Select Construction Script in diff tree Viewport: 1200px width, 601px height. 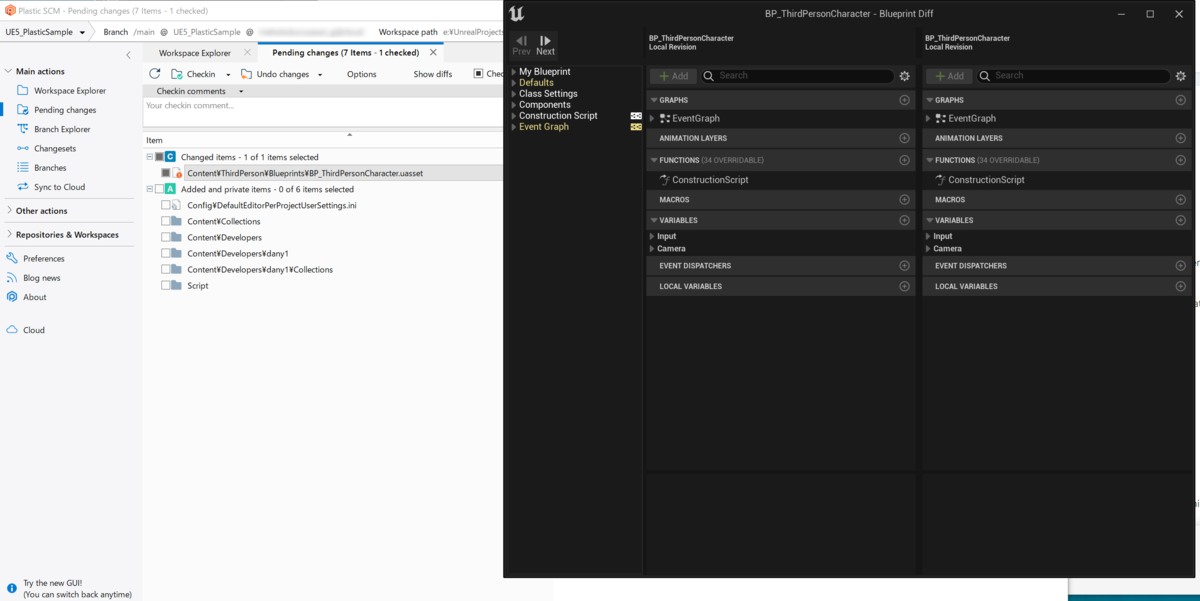tap(558, 116)
